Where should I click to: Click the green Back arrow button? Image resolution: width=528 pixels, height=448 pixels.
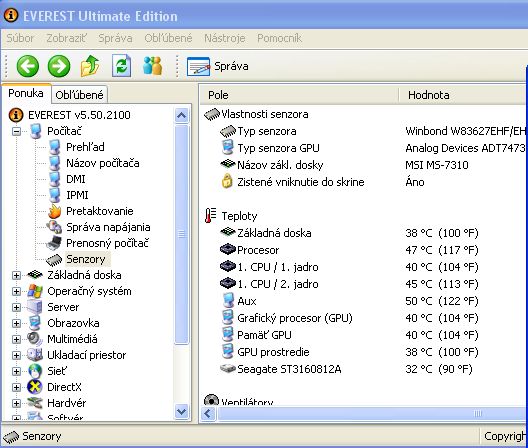[x=28, y=66]
